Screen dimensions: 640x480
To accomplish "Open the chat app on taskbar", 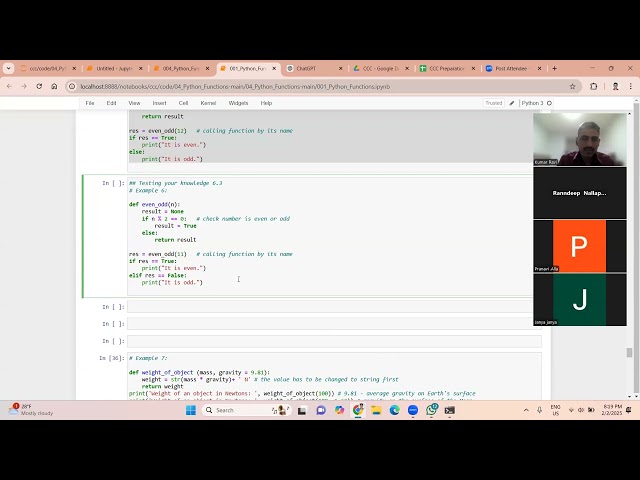I will point(321,410).
